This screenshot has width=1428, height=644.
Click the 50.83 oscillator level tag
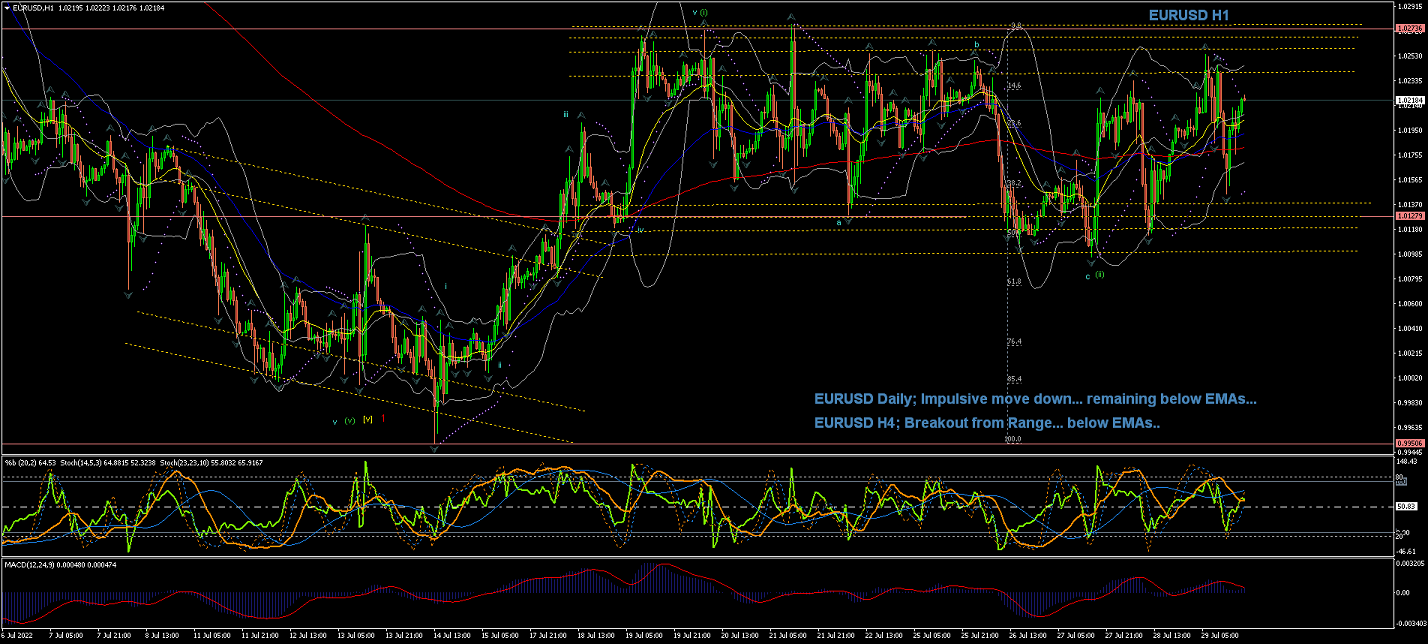1408,507
